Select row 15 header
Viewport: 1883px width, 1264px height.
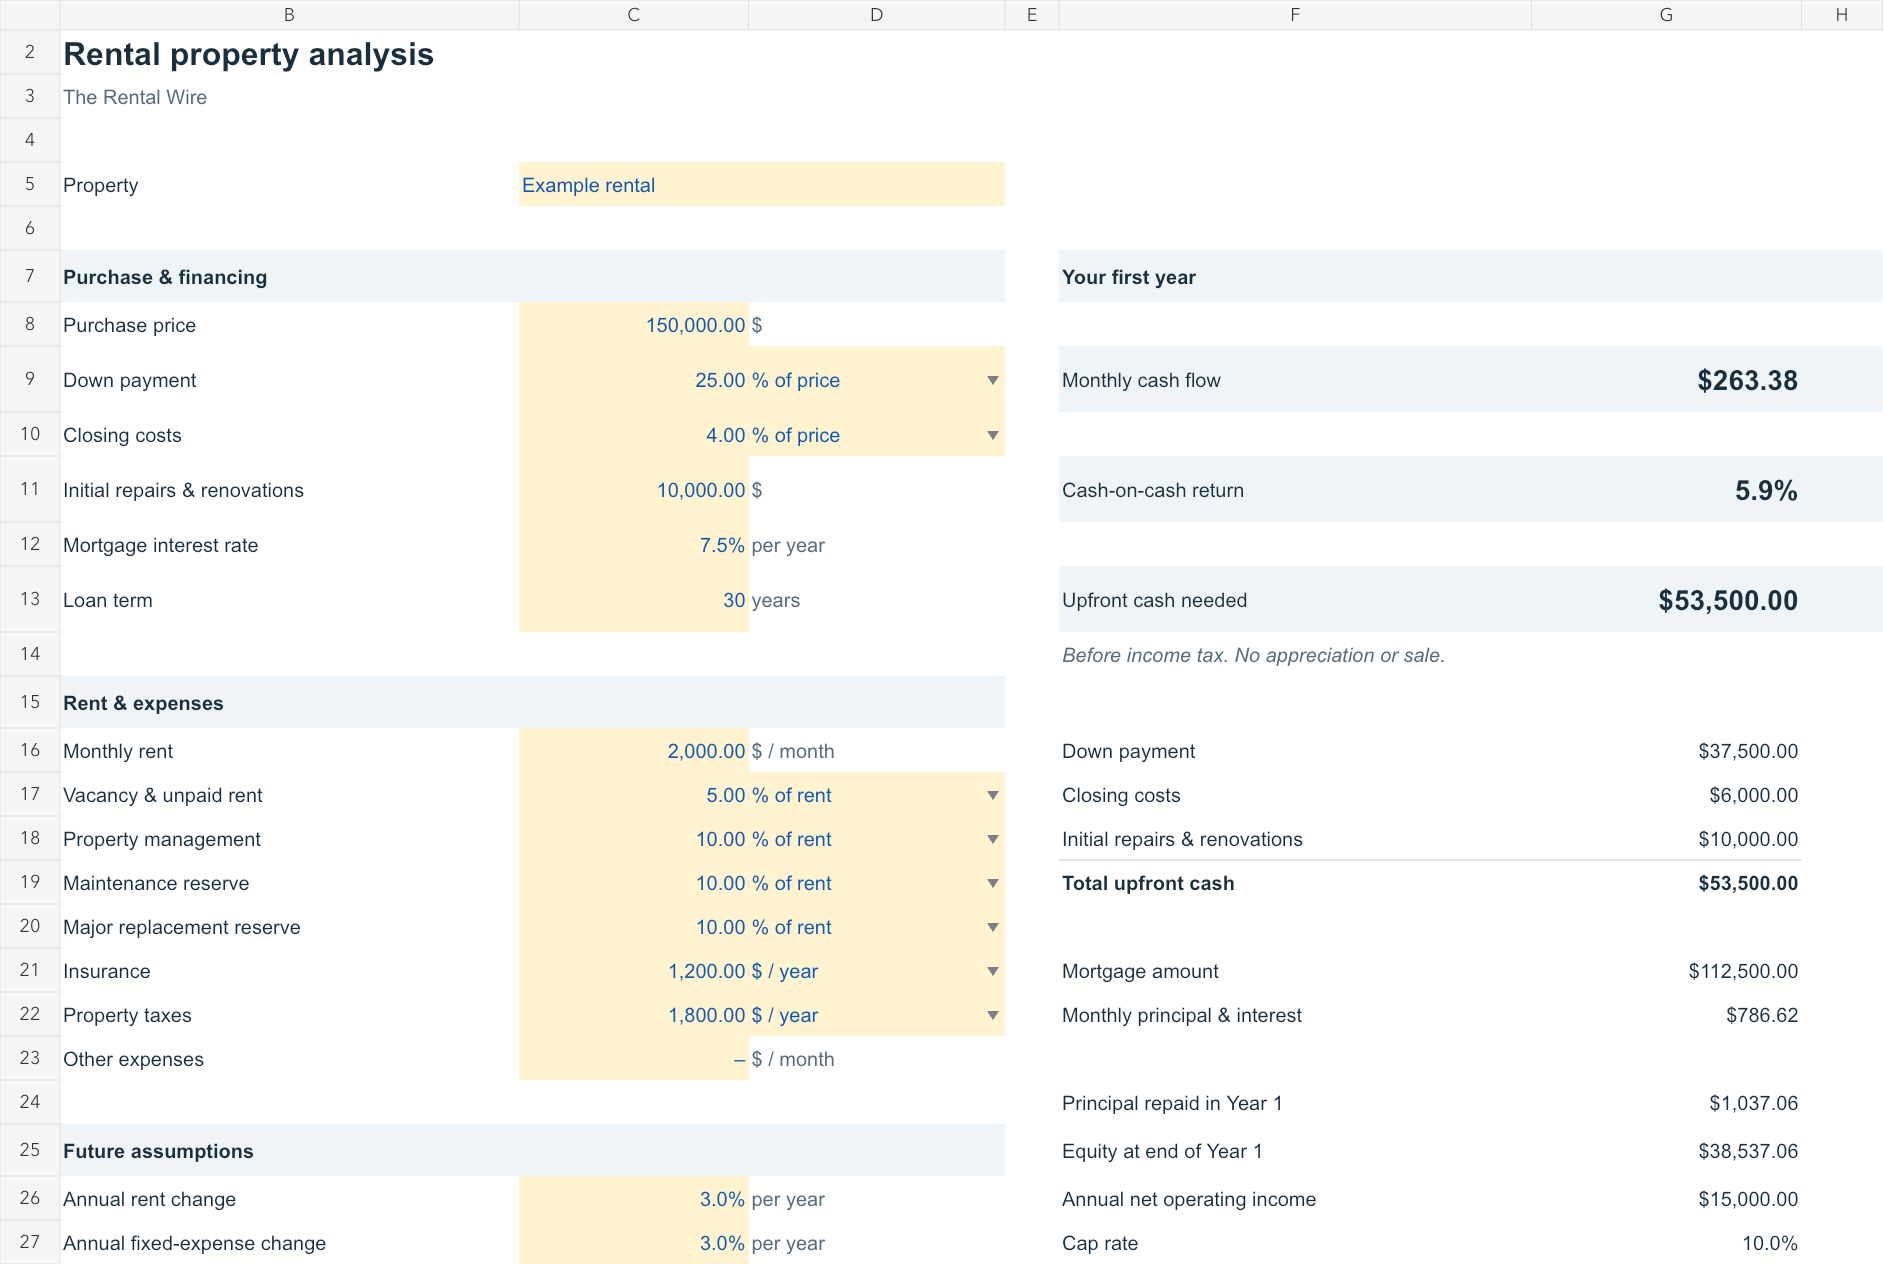[30, 702]
